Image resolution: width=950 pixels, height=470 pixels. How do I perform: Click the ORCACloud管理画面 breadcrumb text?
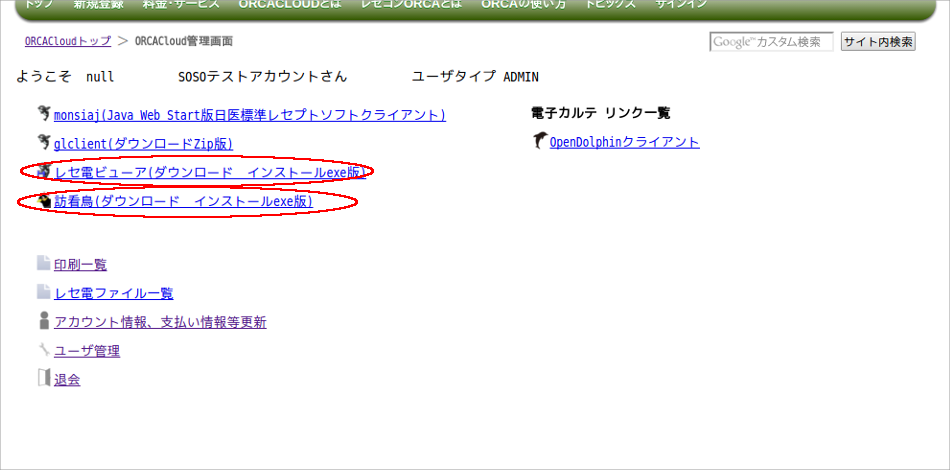(184, 41)
